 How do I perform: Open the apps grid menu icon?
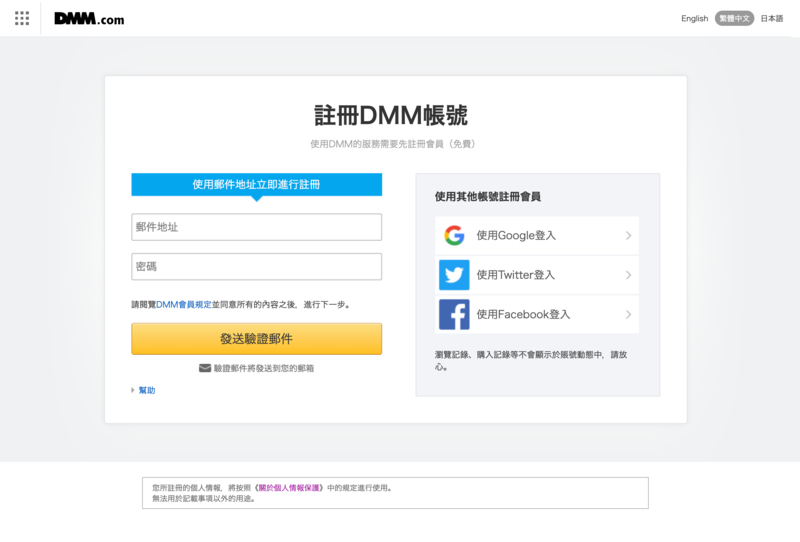pos(22,18)
